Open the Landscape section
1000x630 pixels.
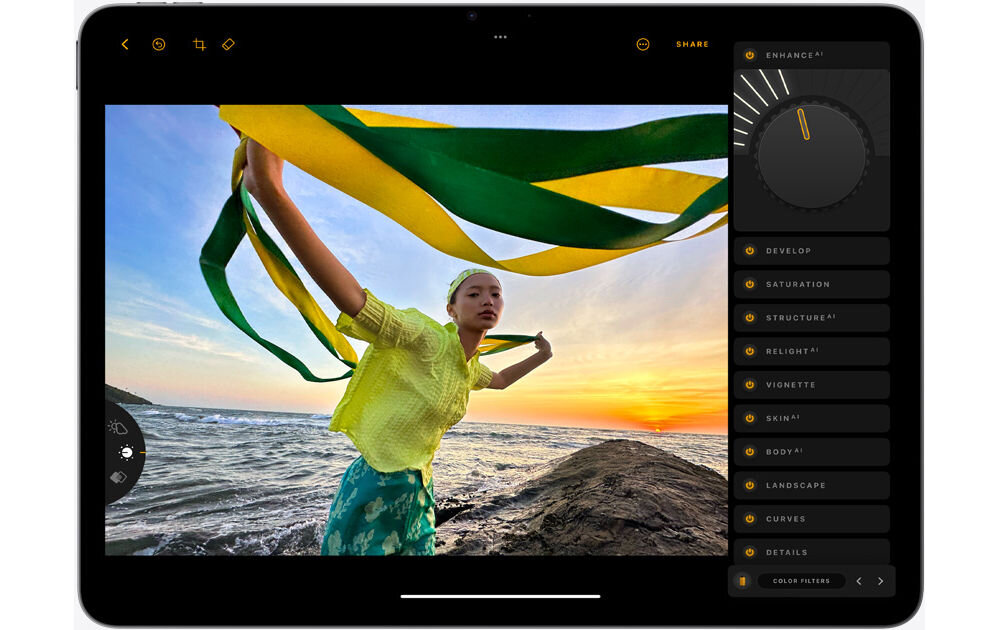click(812, 485)
